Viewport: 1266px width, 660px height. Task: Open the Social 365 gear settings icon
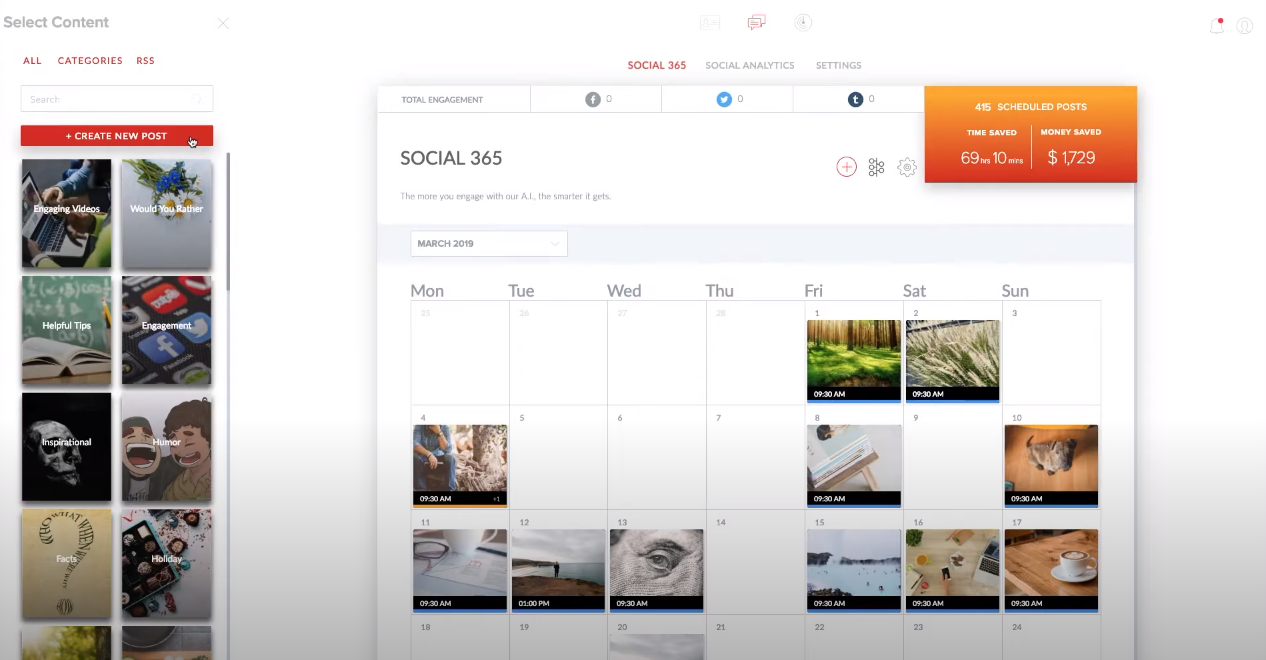click(x=907, y=167)
